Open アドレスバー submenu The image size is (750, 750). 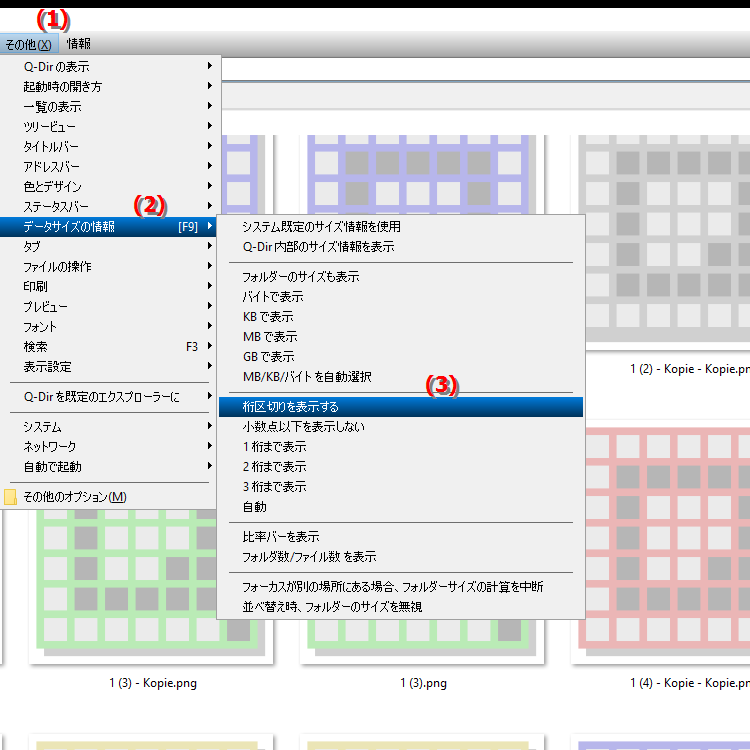tap(110, 166)
